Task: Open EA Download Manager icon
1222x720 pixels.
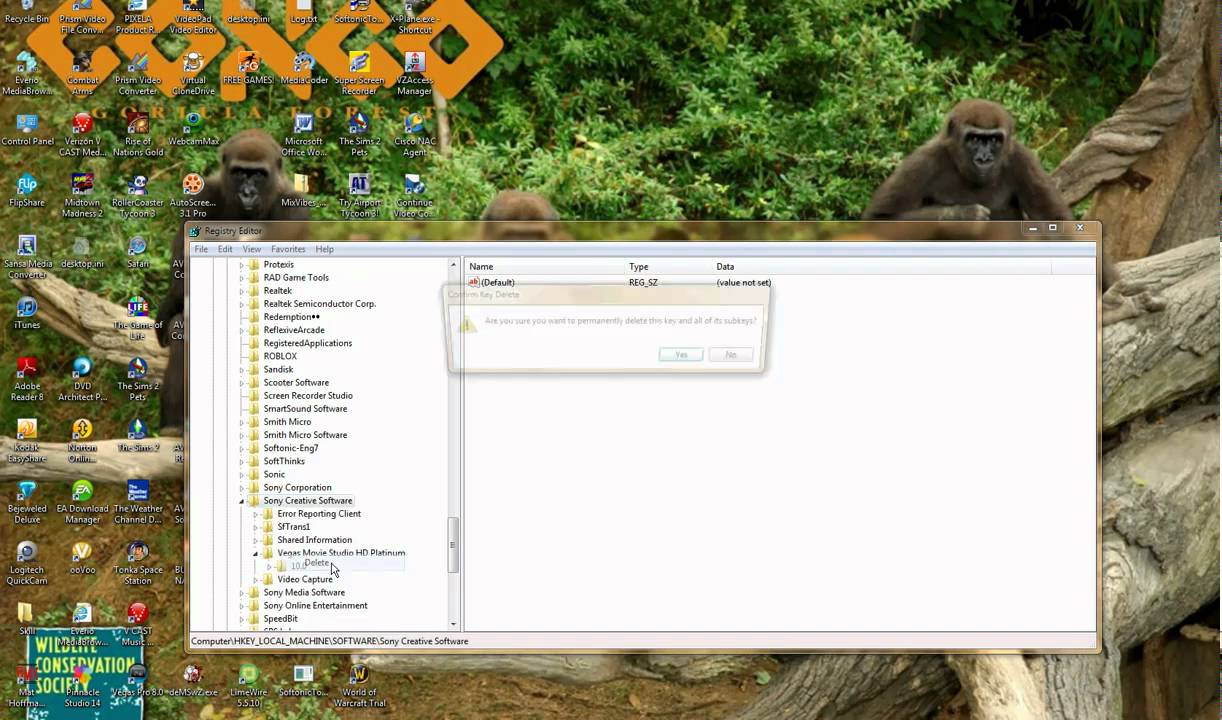Action: [x=82, y=501]
